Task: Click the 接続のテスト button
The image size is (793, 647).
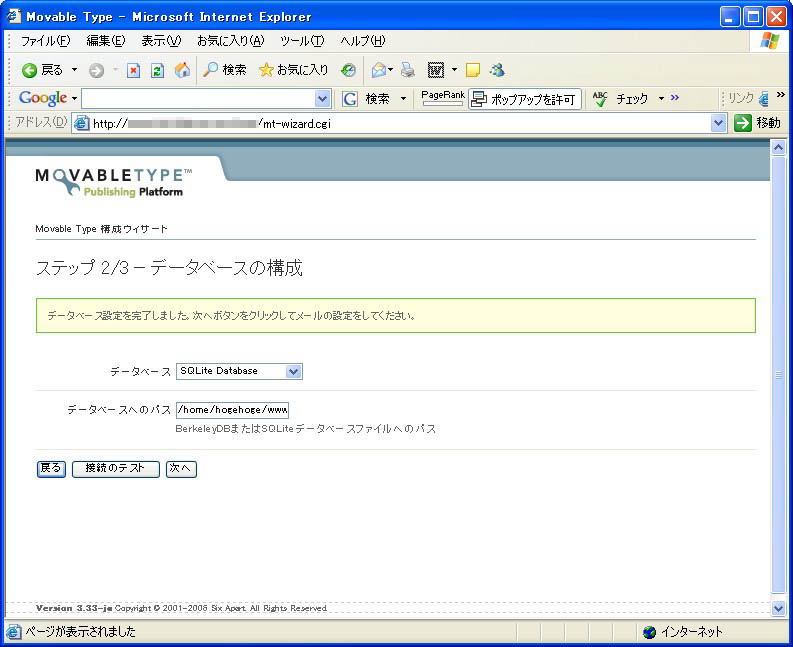Action: coord(116,469)
